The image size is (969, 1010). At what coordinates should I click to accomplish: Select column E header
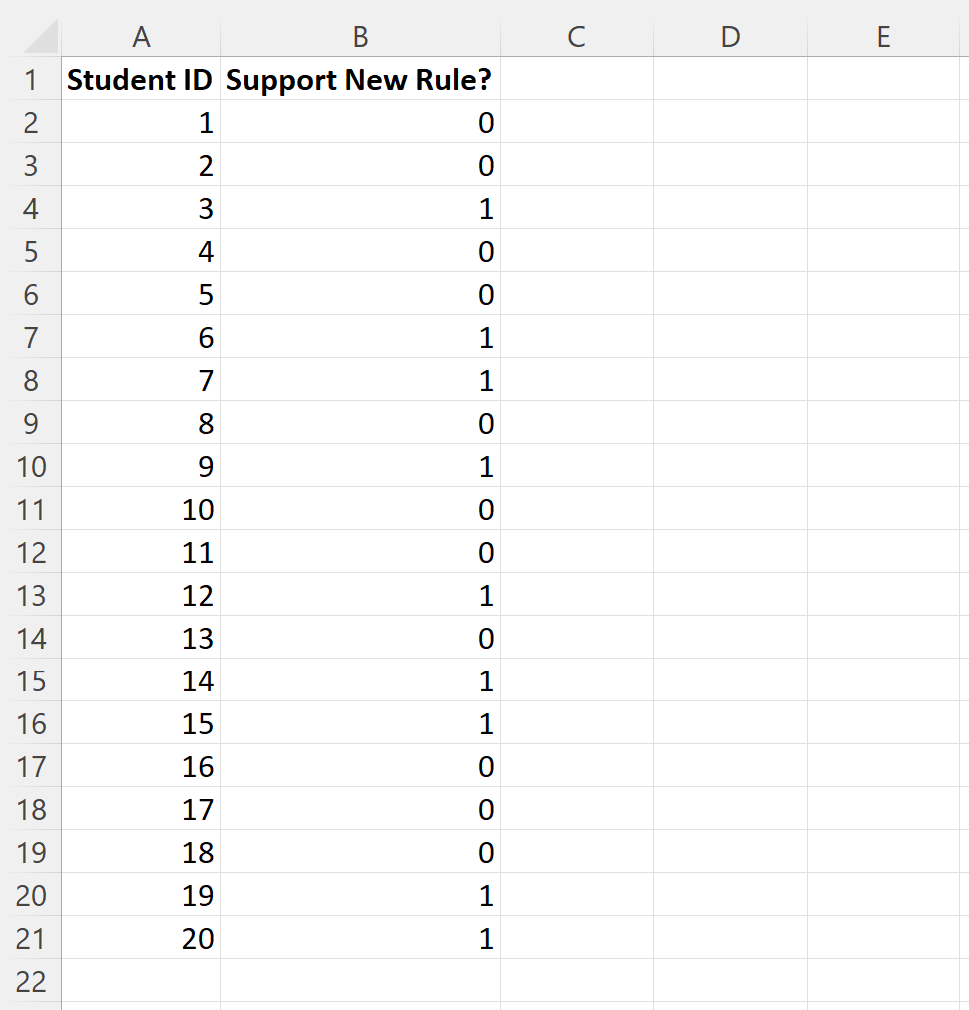[884, 36]
